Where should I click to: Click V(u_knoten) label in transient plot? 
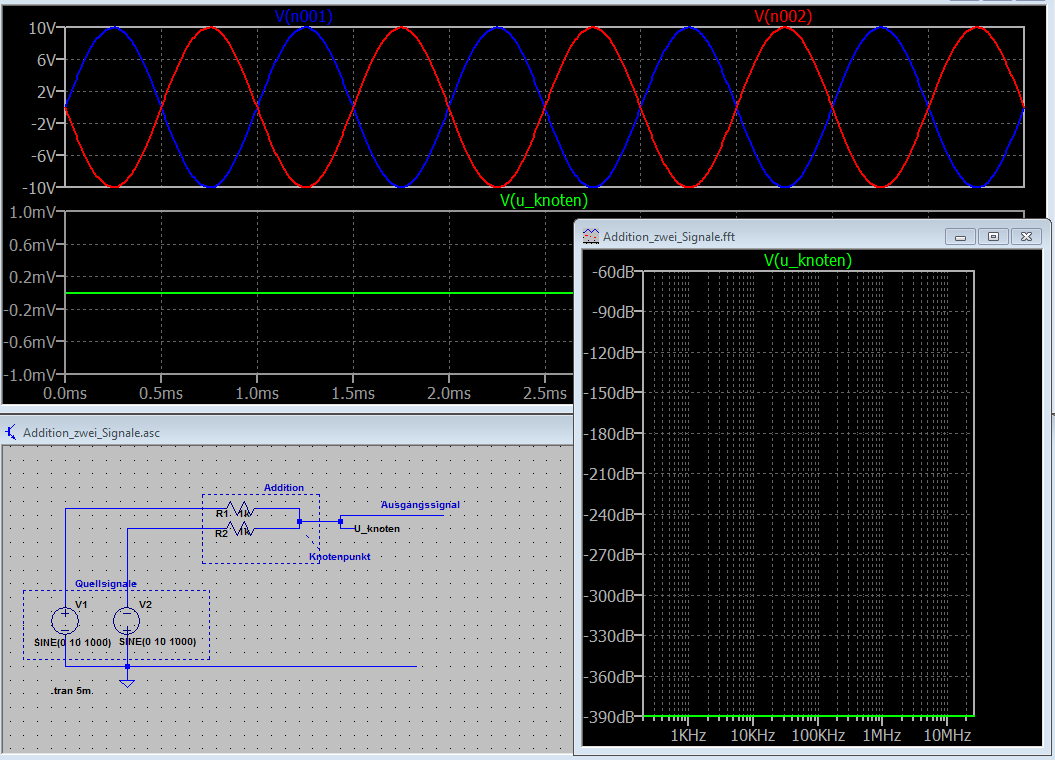pos(543,200)
